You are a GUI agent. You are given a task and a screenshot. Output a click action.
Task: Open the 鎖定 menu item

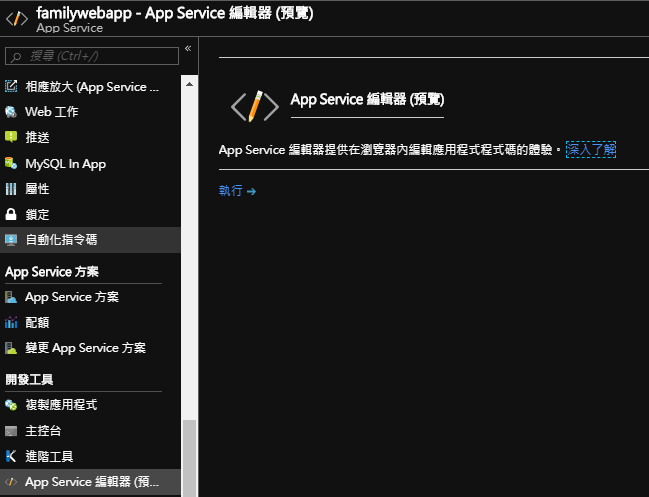90,214
